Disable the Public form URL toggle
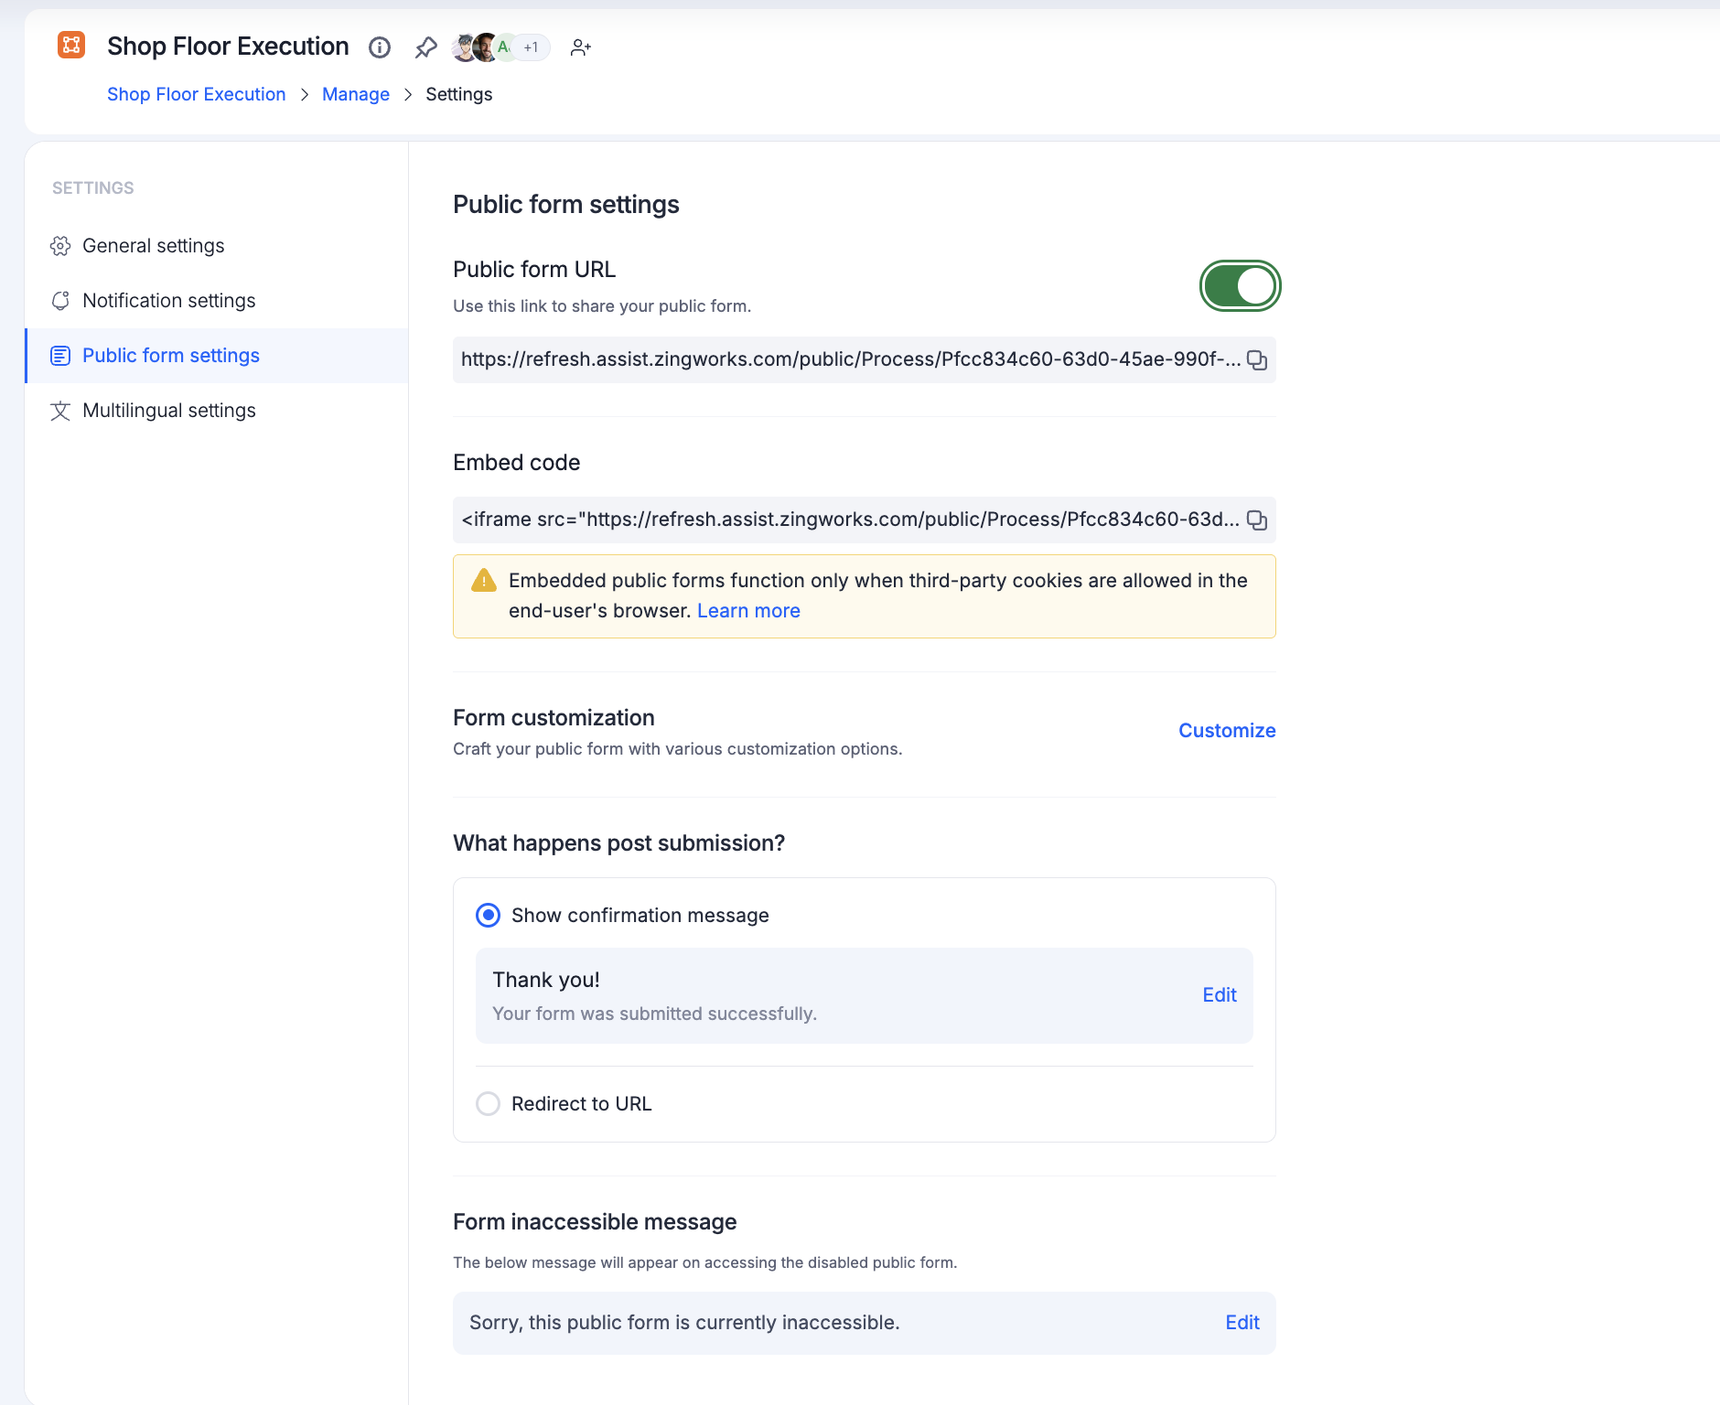This screenshot has height=1405, width=1720. pyautogui.click(x=1239, y=286)
